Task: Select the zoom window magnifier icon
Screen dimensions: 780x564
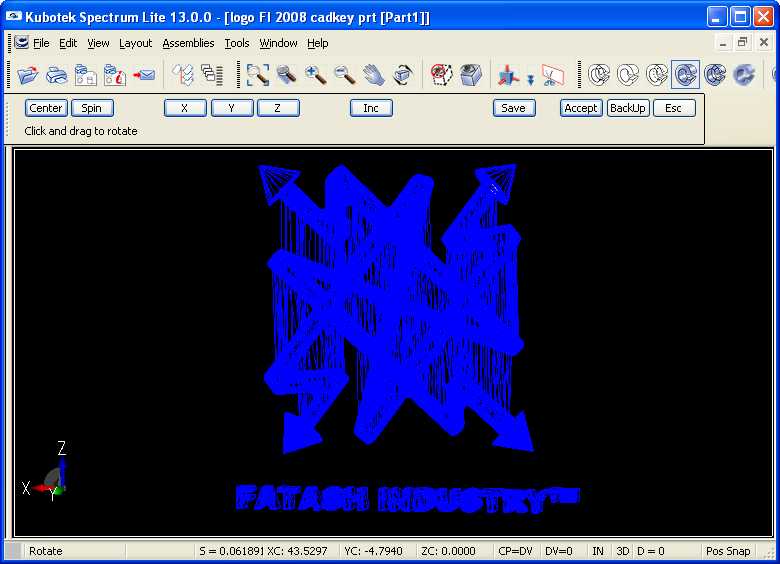Action: (258, 75)
